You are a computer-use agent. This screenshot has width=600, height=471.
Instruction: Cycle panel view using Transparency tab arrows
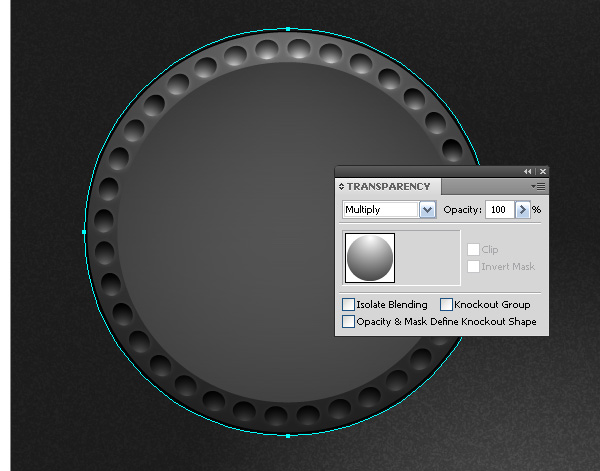(x=341, y=187)
